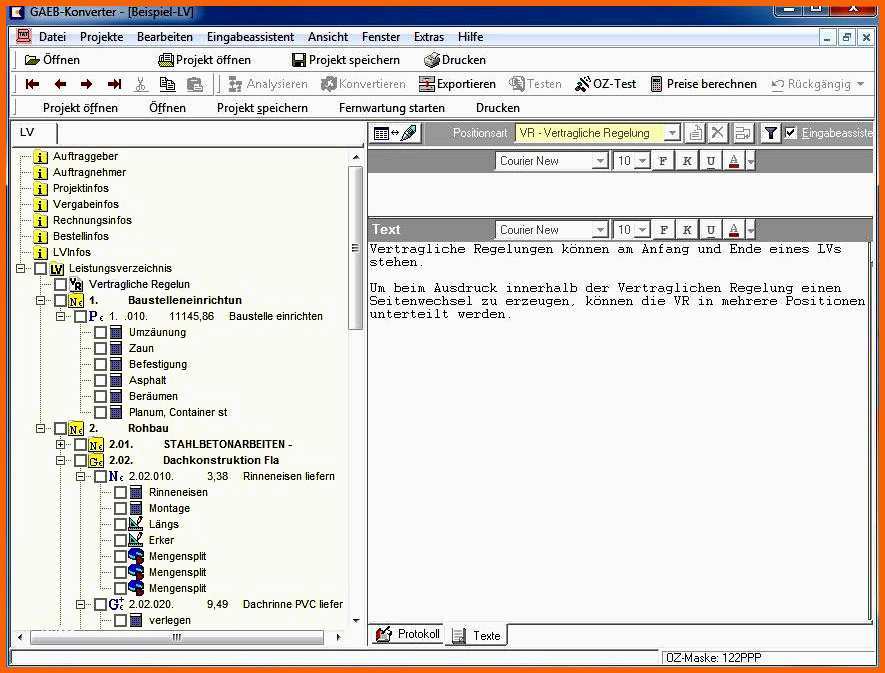Click Projekt öffnen text button in third row

[x=80, y=108]
